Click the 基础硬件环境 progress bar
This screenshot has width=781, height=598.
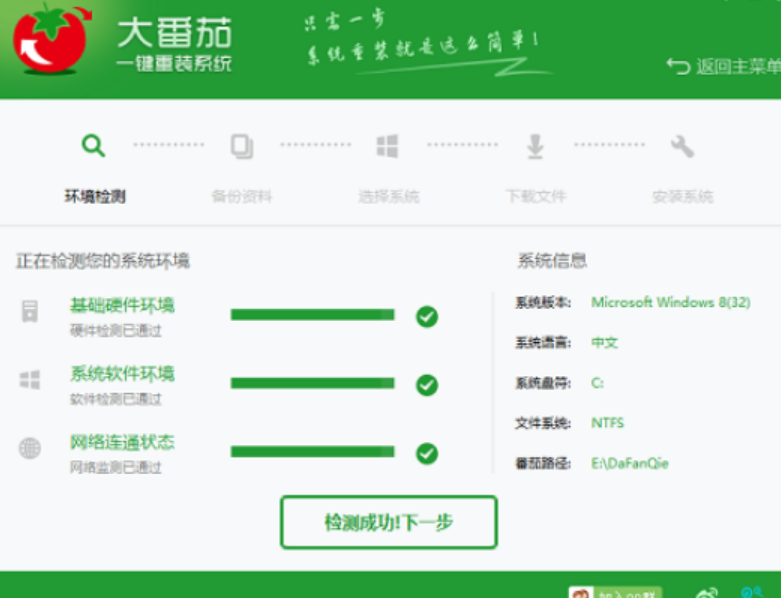[x=312, y=315]
